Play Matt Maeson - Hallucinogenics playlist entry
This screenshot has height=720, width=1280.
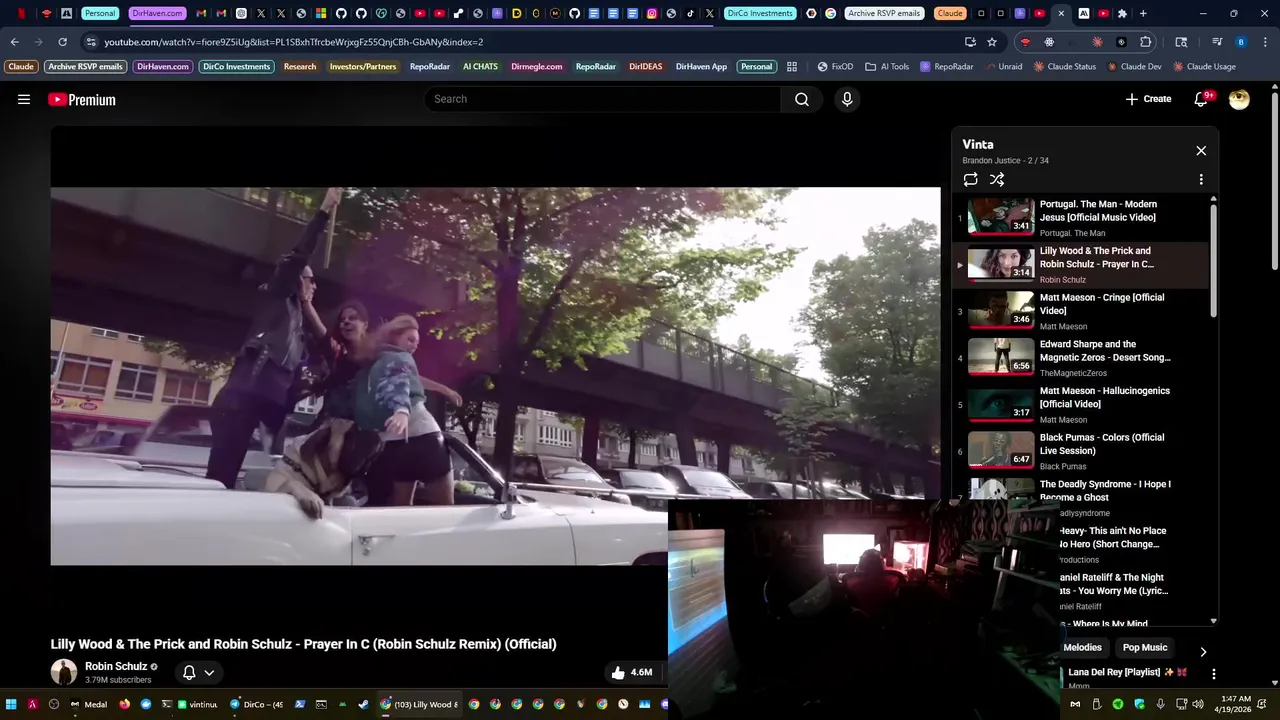1080,404
